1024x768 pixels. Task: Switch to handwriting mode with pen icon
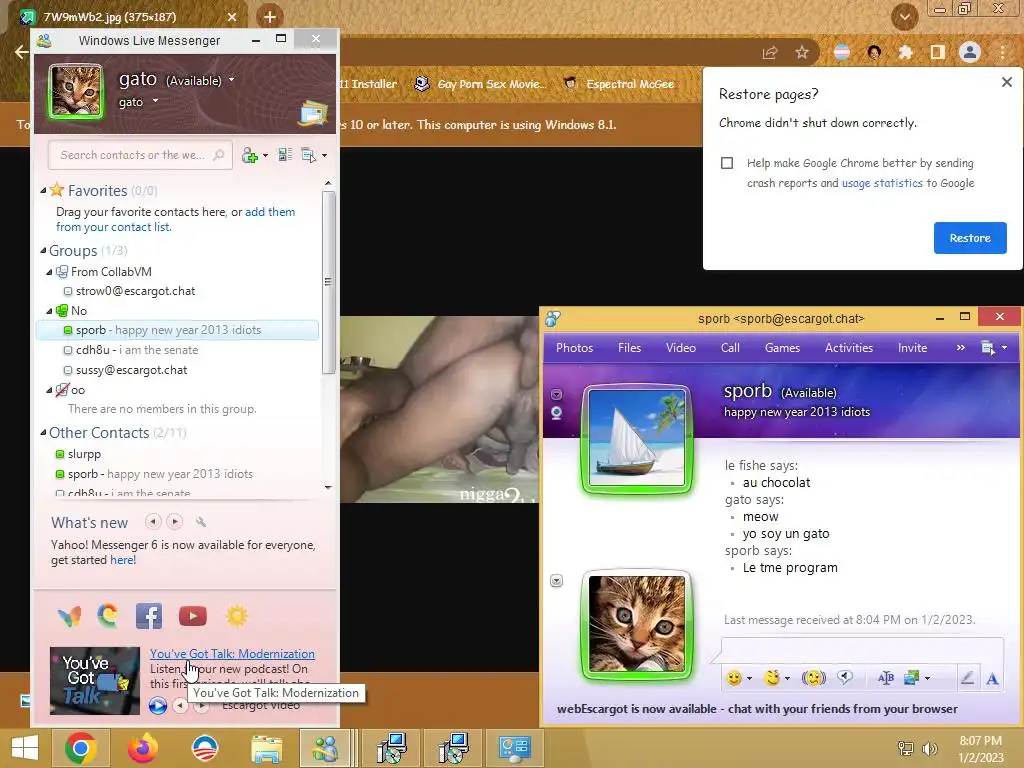[x=968, y=678]
